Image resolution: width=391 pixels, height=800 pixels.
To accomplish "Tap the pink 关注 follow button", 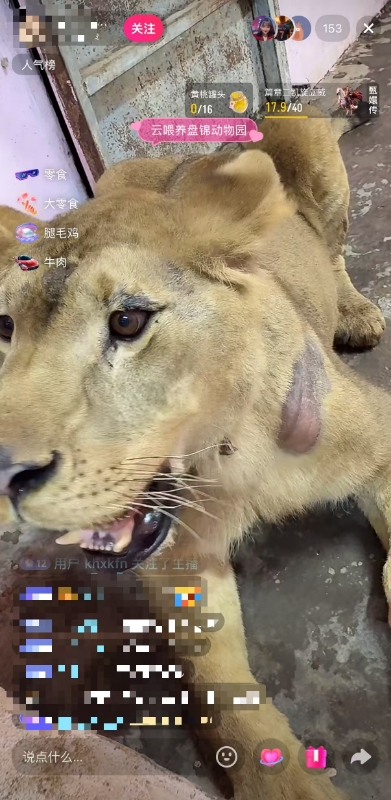I will coord(143,29).
